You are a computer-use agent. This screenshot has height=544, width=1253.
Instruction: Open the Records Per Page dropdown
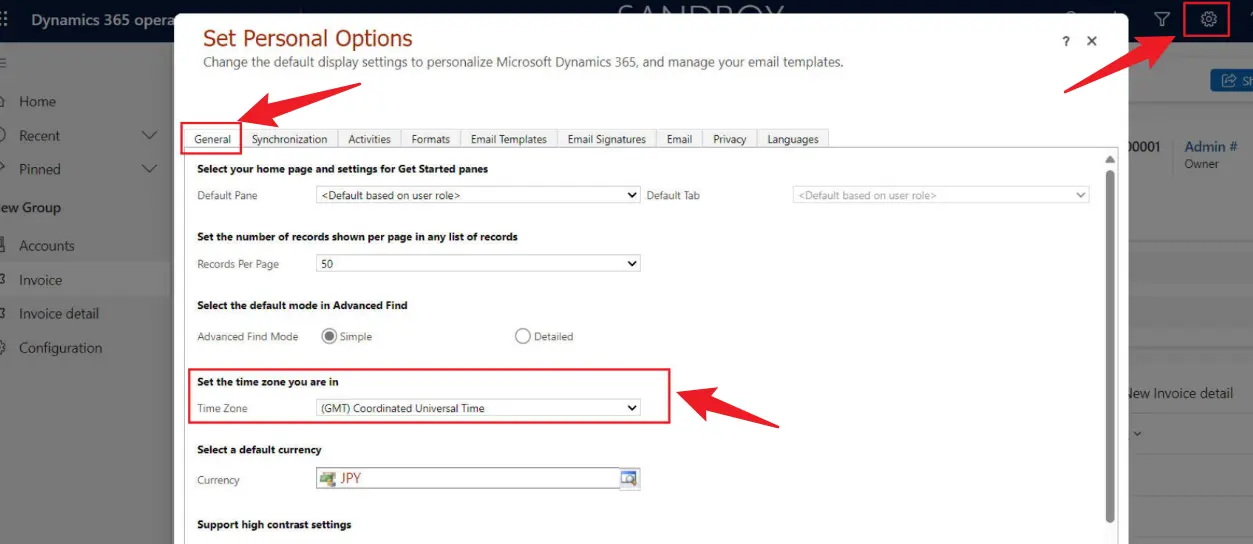(x=478, y=264)
